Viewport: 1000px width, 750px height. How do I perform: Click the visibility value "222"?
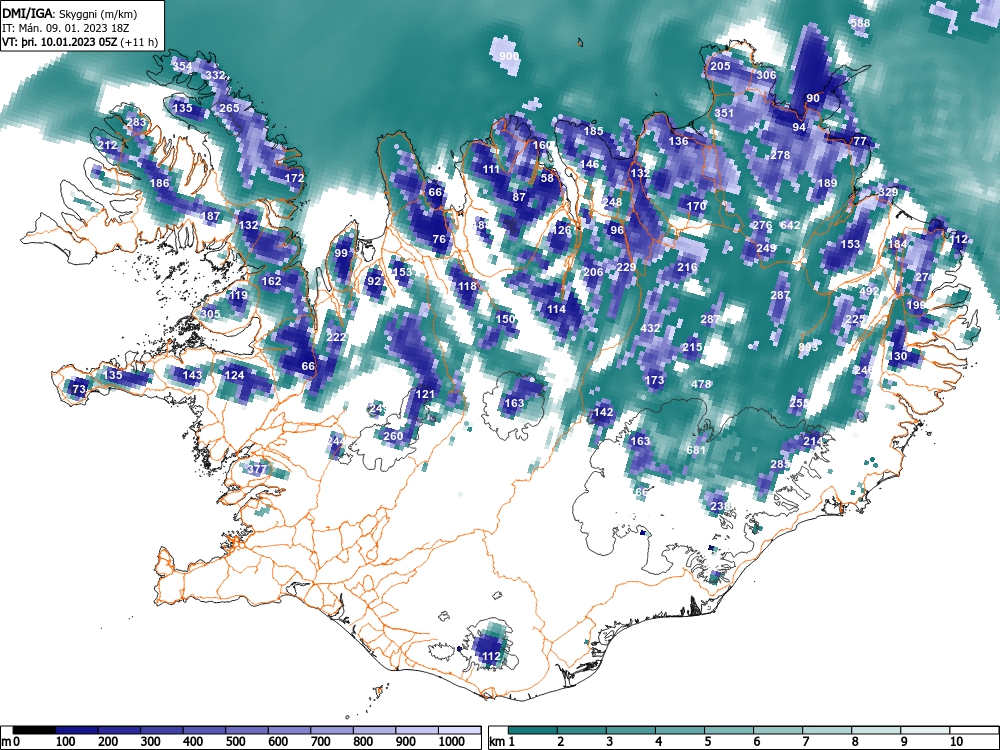pyautogui.click(x=336, y=337)
